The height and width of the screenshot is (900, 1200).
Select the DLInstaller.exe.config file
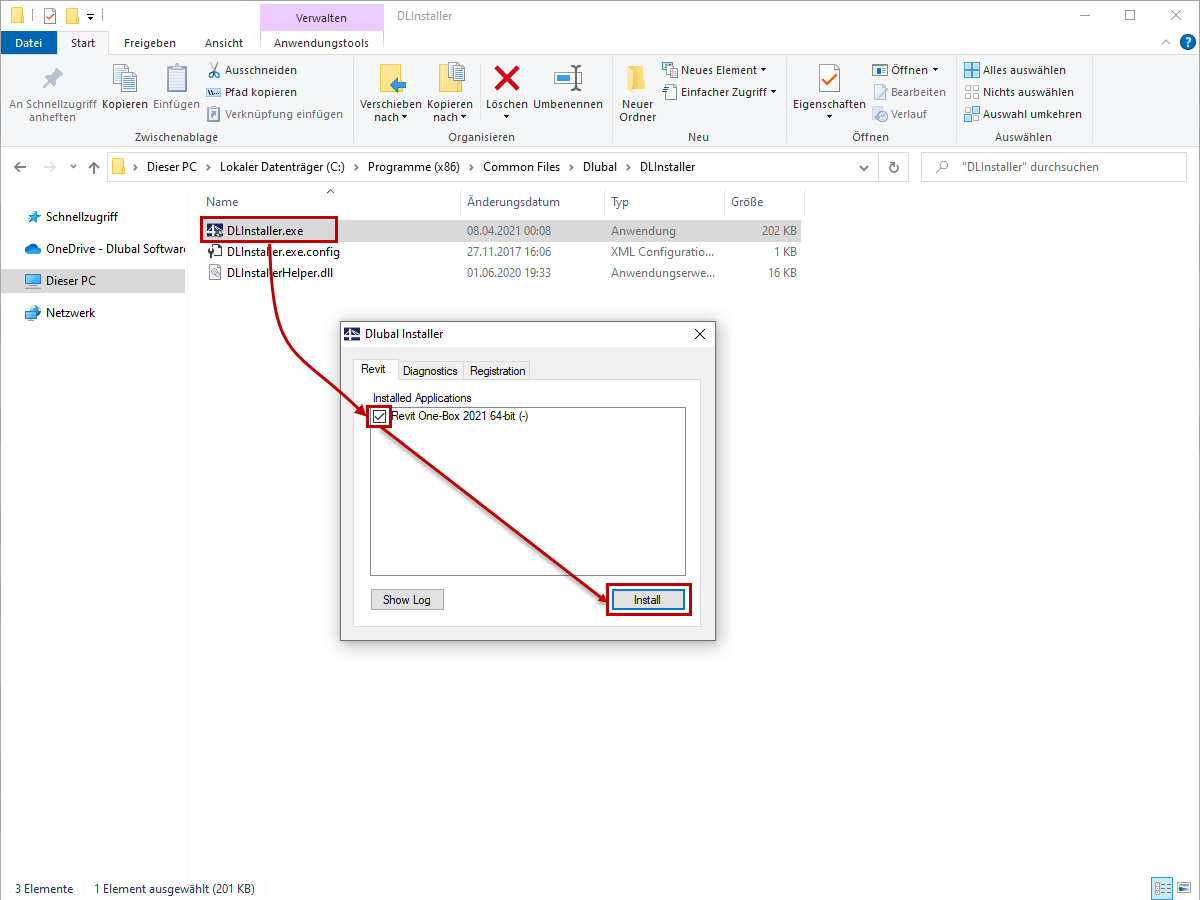[282, 252]
